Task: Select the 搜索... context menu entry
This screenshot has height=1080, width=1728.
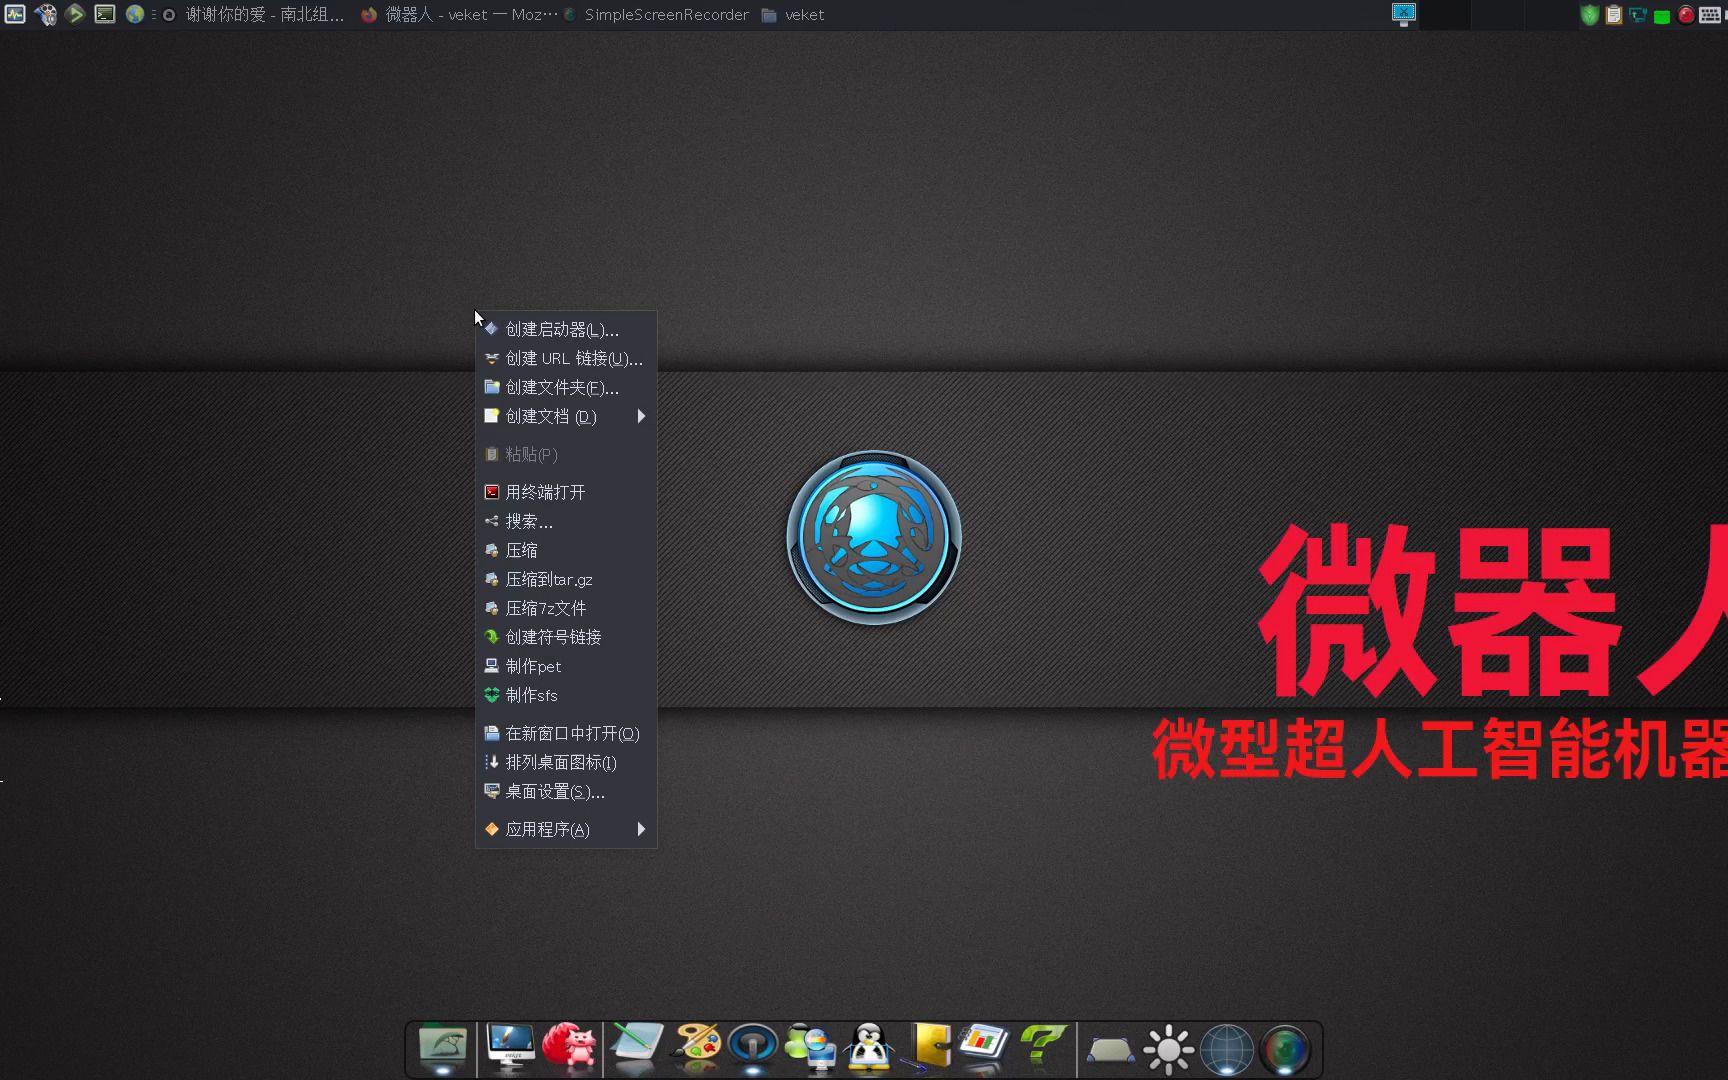Action: tap(566, 521)
